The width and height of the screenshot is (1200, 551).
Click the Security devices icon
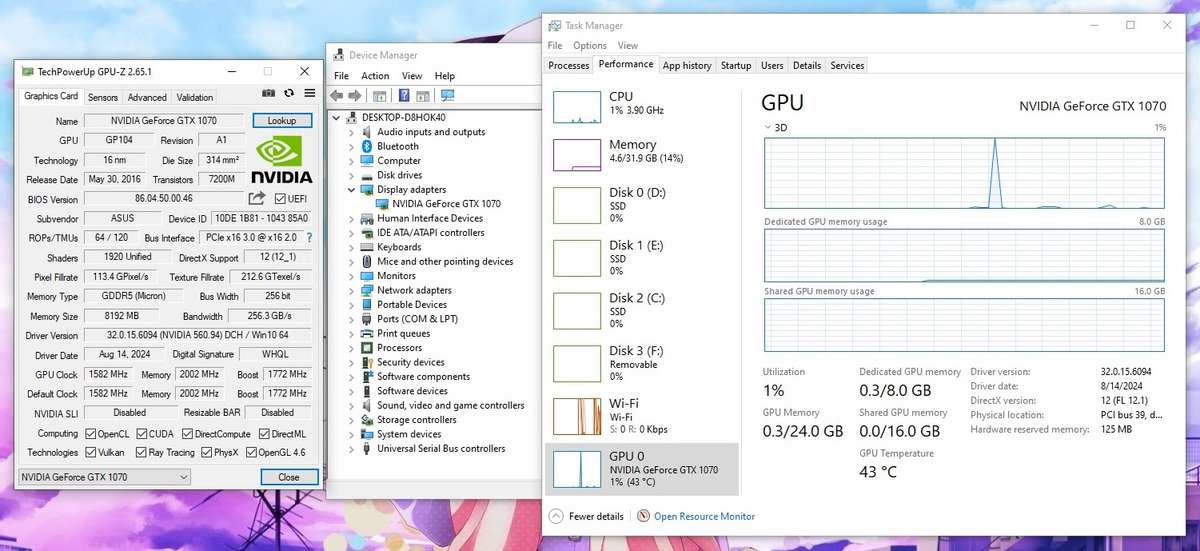[x=367, y=362]
